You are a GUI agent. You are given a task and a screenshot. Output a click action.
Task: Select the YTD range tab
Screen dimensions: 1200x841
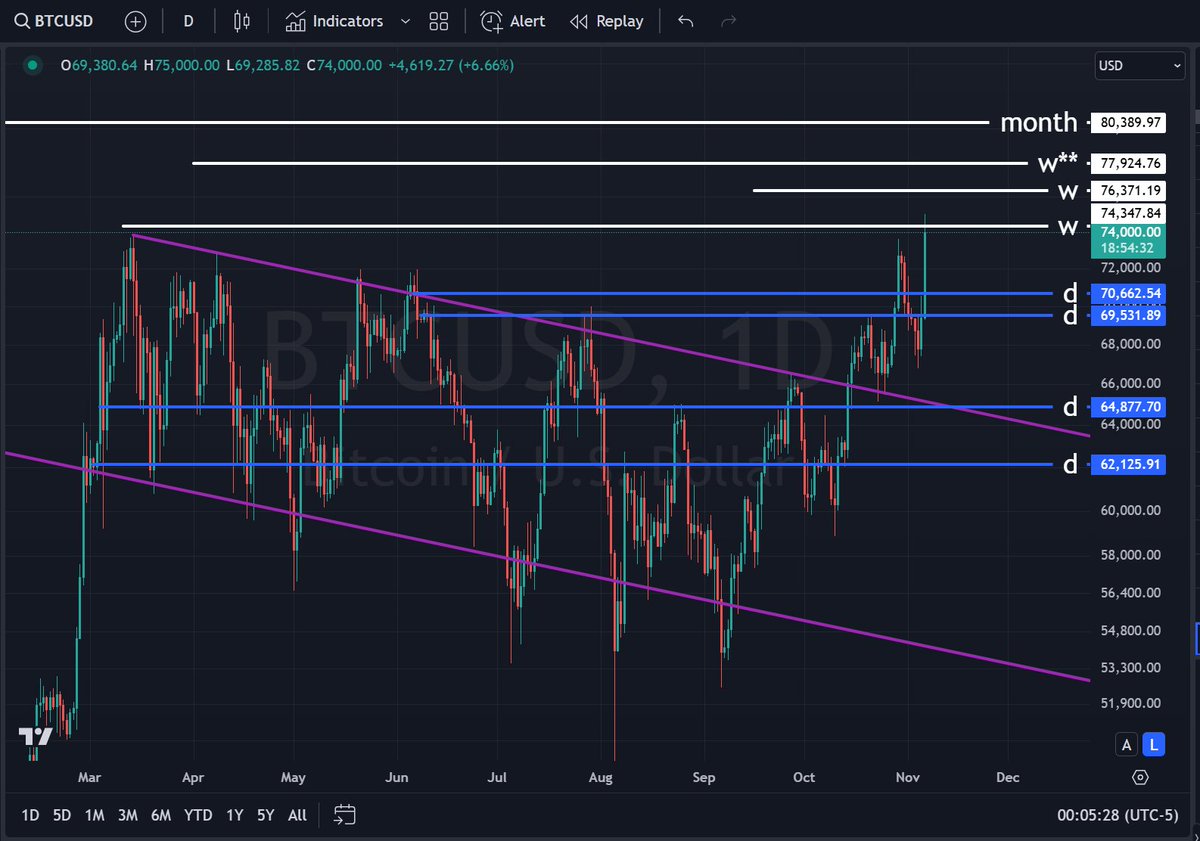[198, 815]
